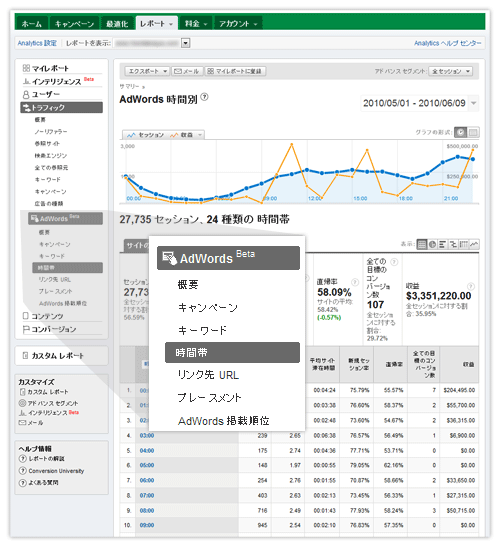This screenshot has width=500, height=547.
Task: Open All Traffic Sources (全ての参照元) in sidebar
Action: (51, 167)
